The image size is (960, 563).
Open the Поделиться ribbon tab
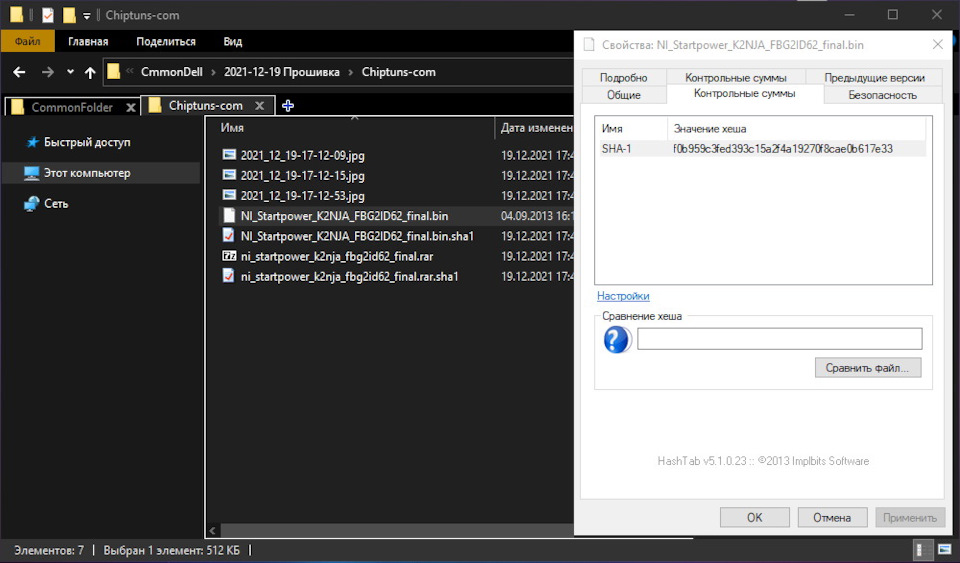pyautogui.click(x=166, y=42)
